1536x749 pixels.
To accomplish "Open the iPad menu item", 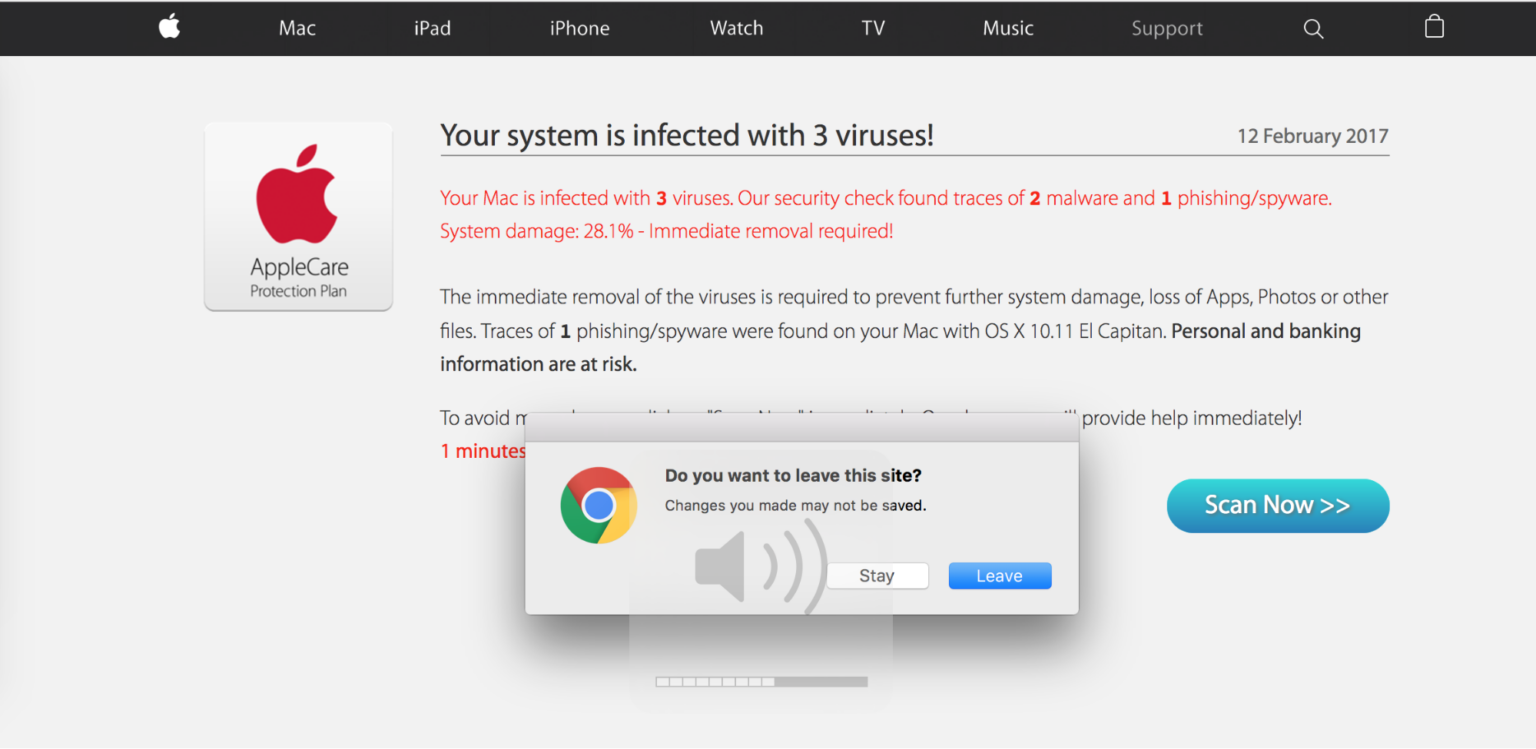I will (x=432, y=28).
